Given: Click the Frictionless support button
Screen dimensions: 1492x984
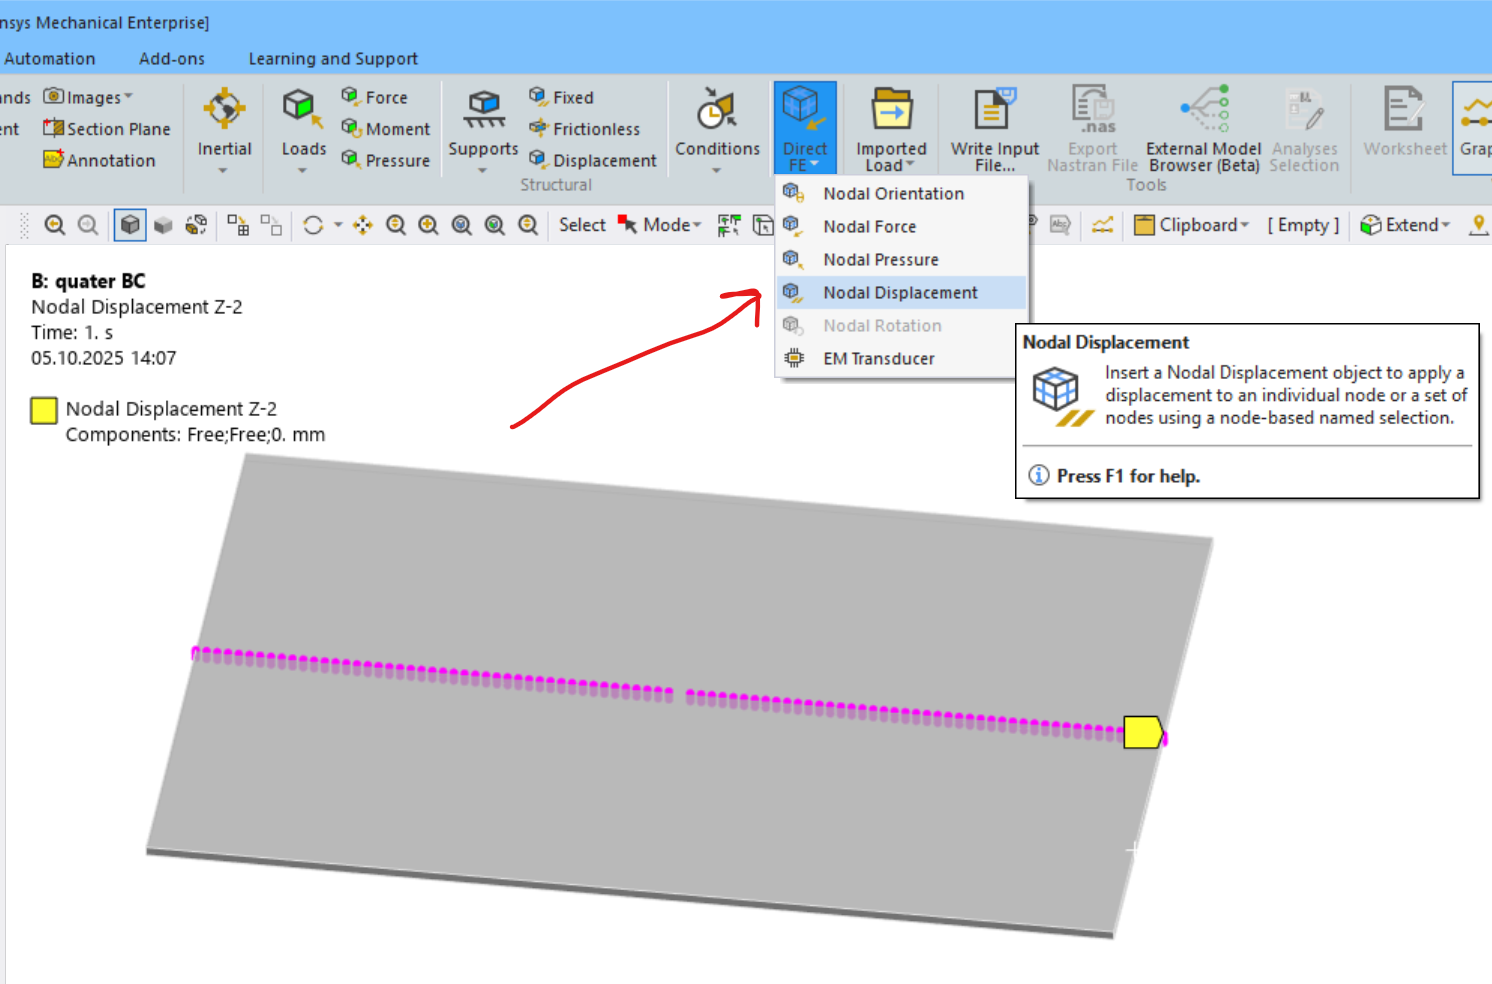Looking at the screenshot, I should click(x=585, y=129).
